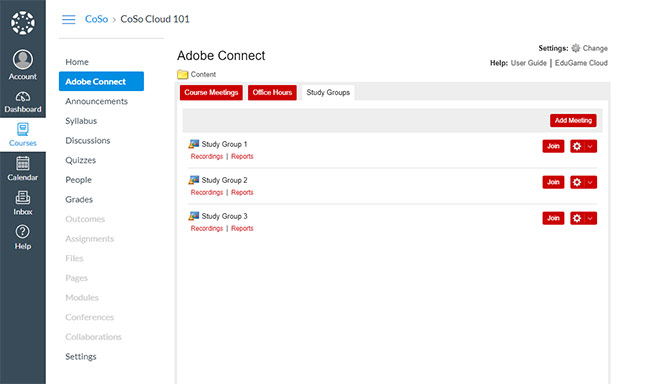Open Home in course navigation
The image size is (650, 384).
click(x=77, y=62)
